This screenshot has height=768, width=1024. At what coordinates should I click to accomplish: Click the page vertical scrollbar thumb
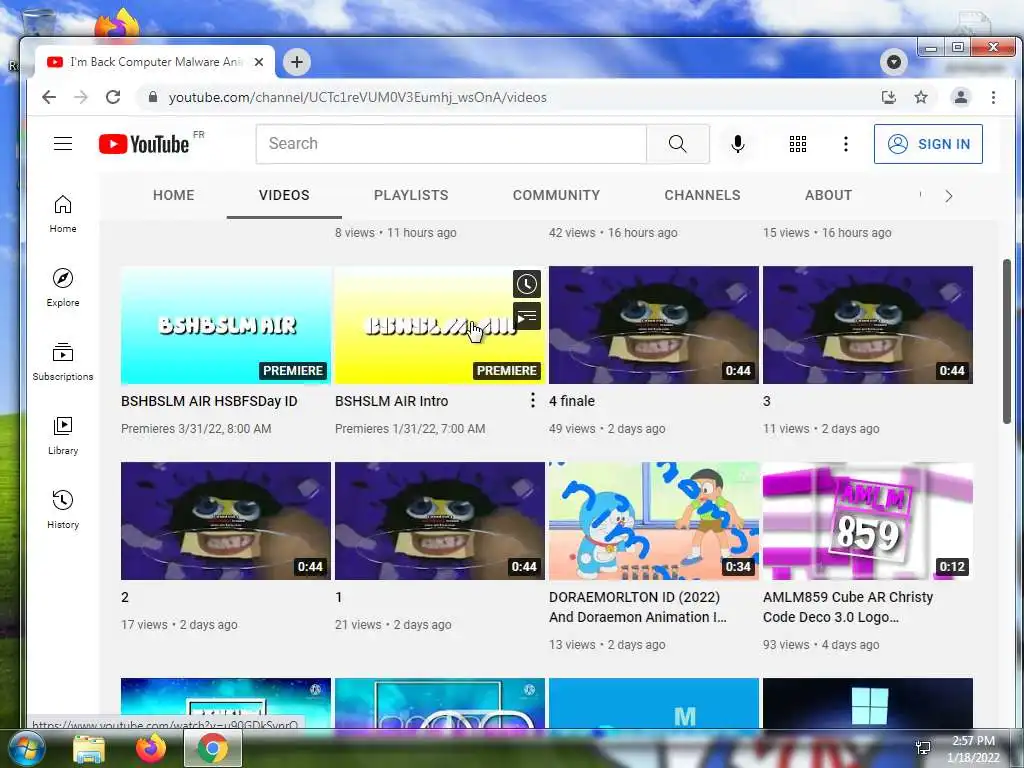(1006, 342)
